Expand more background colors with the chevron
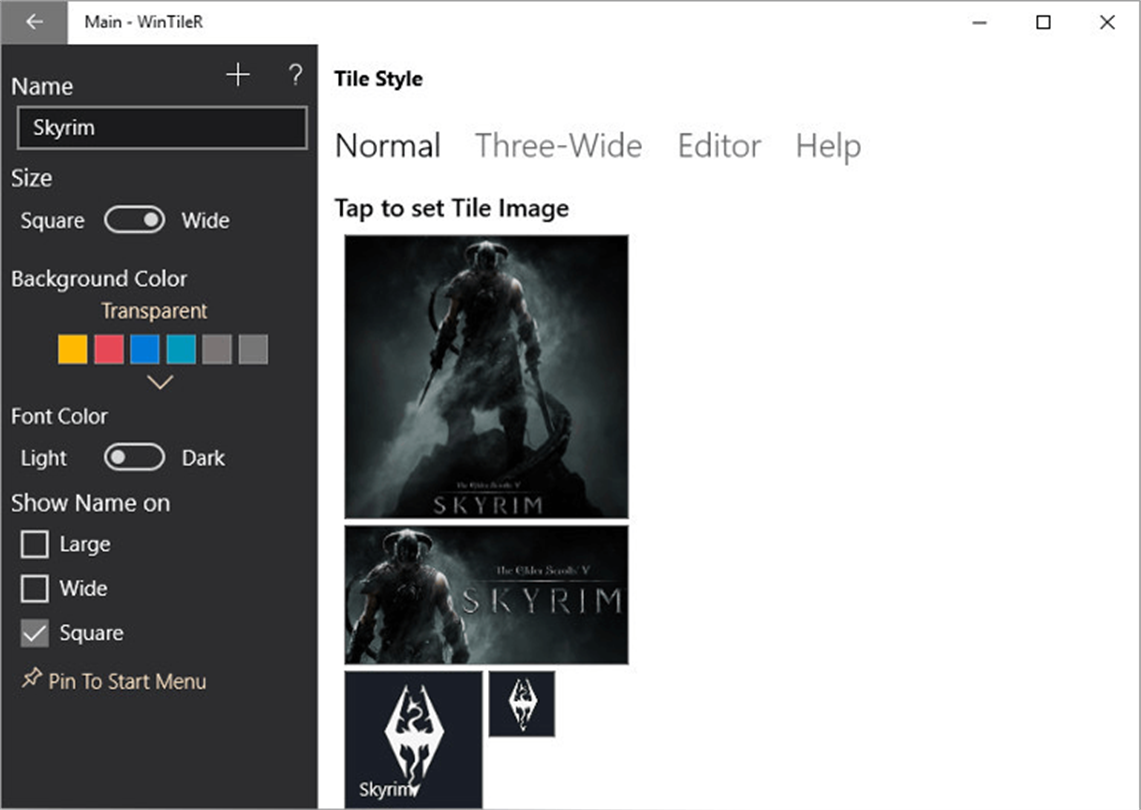This screenshot has height=810, width=1141. point(160,382)
